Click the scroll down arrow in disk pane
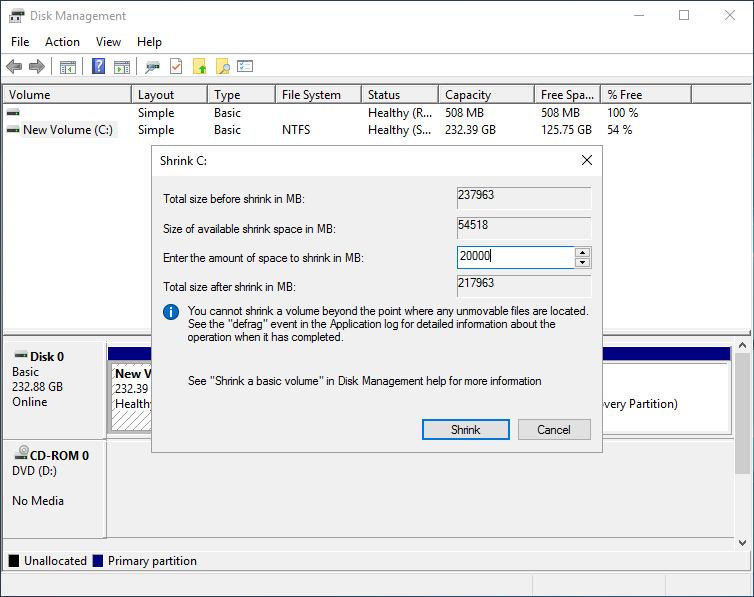 [x=742, y=542]
